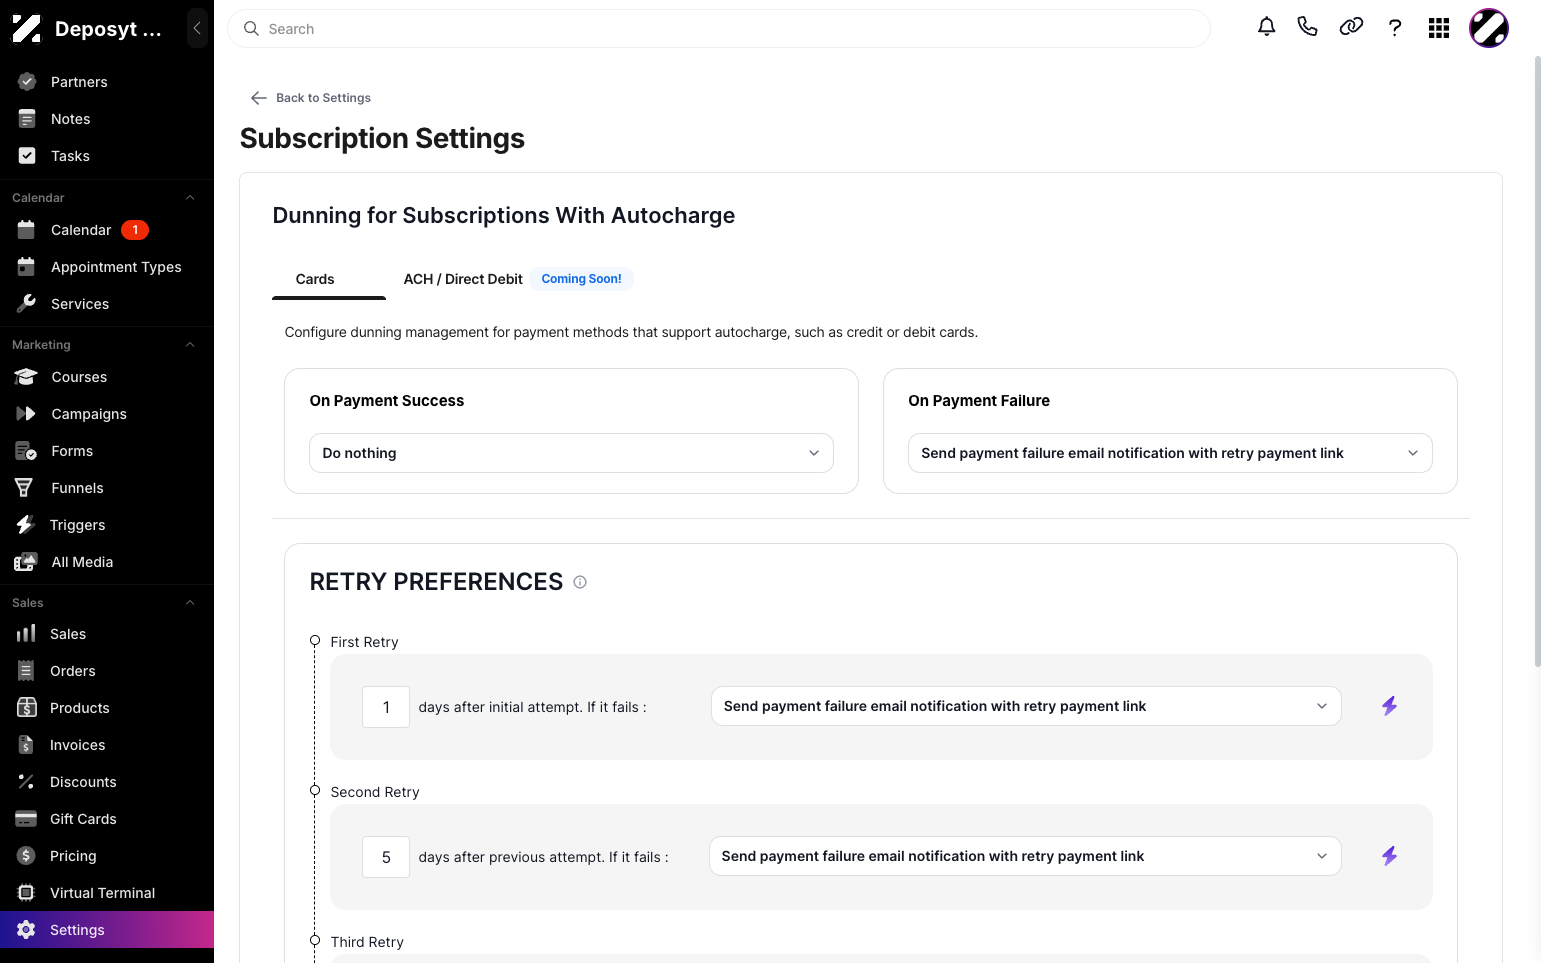Open the help question mark
1541x963 pixels.
tap(1395, 28)
